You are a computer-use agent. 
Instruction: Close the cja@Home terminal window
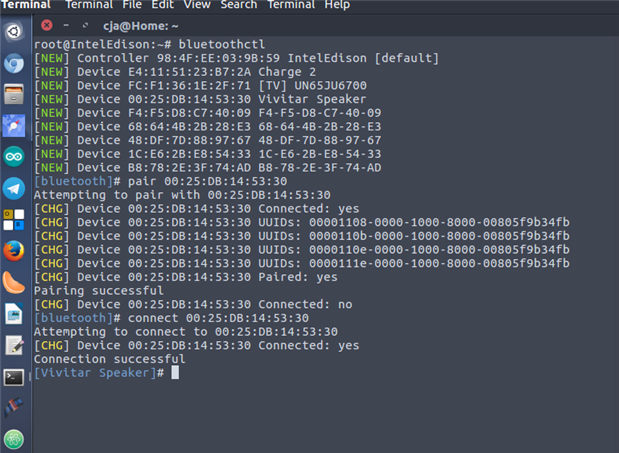[x=47, y=25]
